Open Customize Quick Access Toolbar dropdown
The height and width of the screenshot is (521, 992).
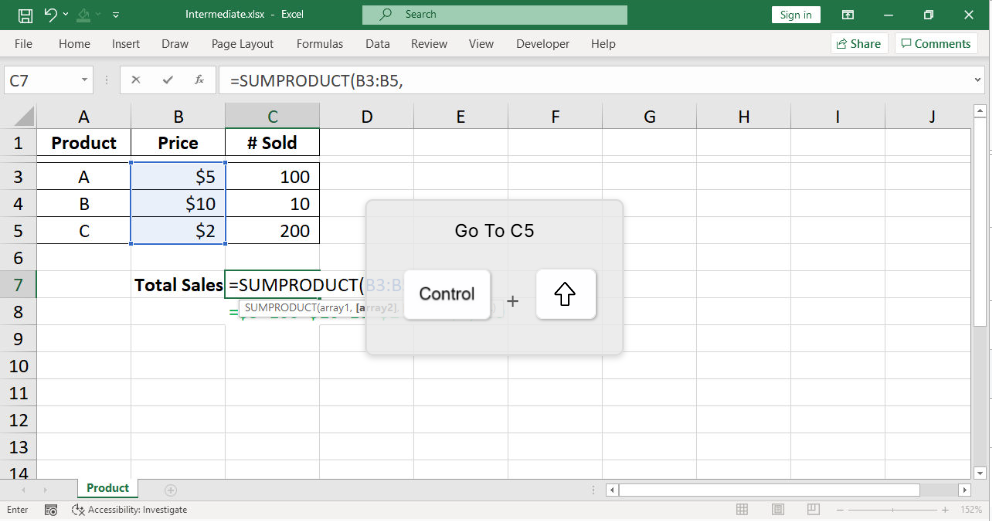pyautogui.click(x=116, y=15)
